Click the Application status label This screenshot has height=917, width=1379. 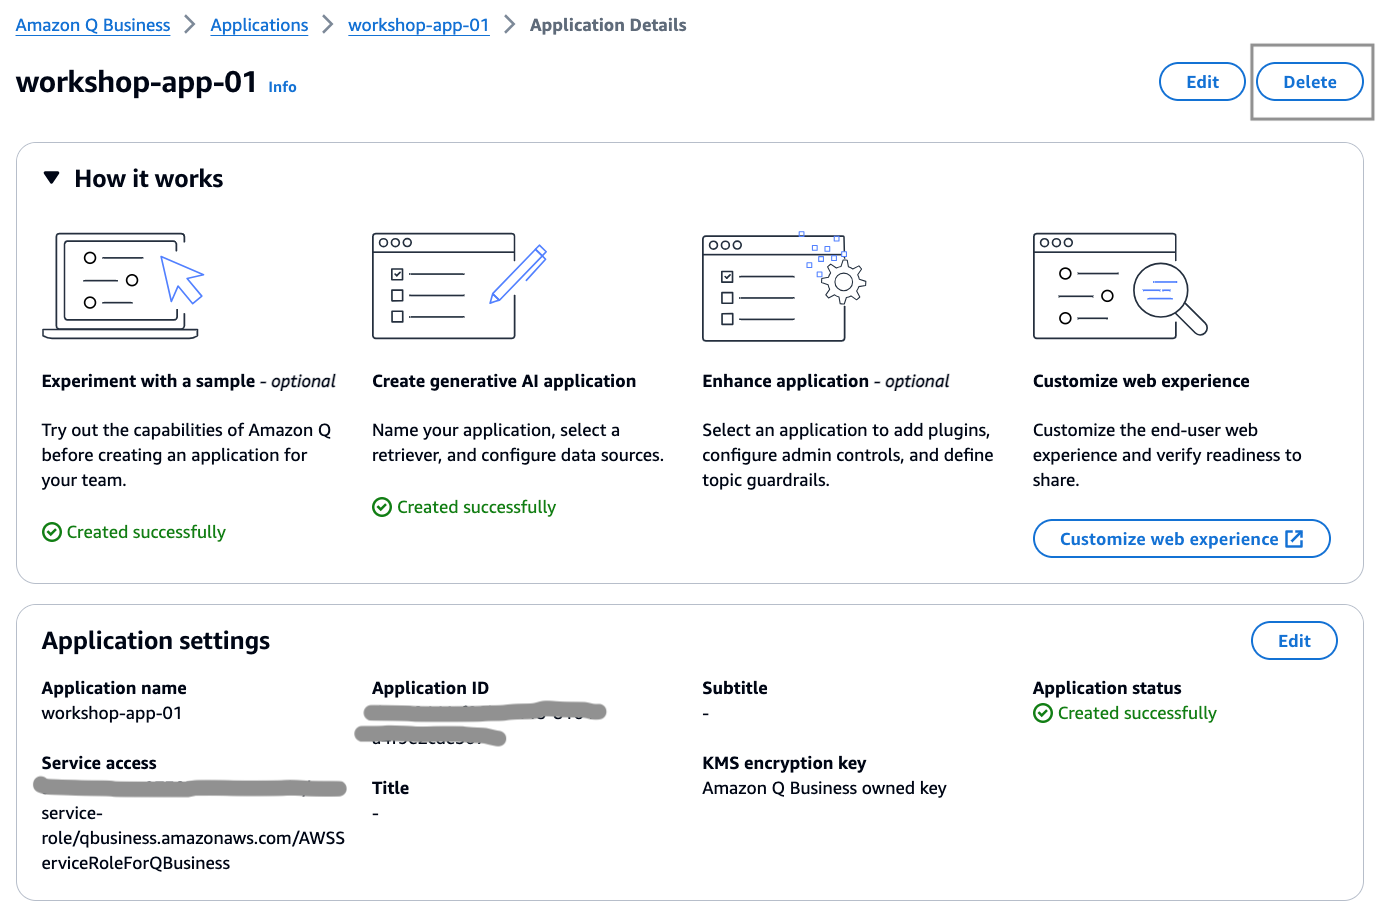click(1107, 688)
